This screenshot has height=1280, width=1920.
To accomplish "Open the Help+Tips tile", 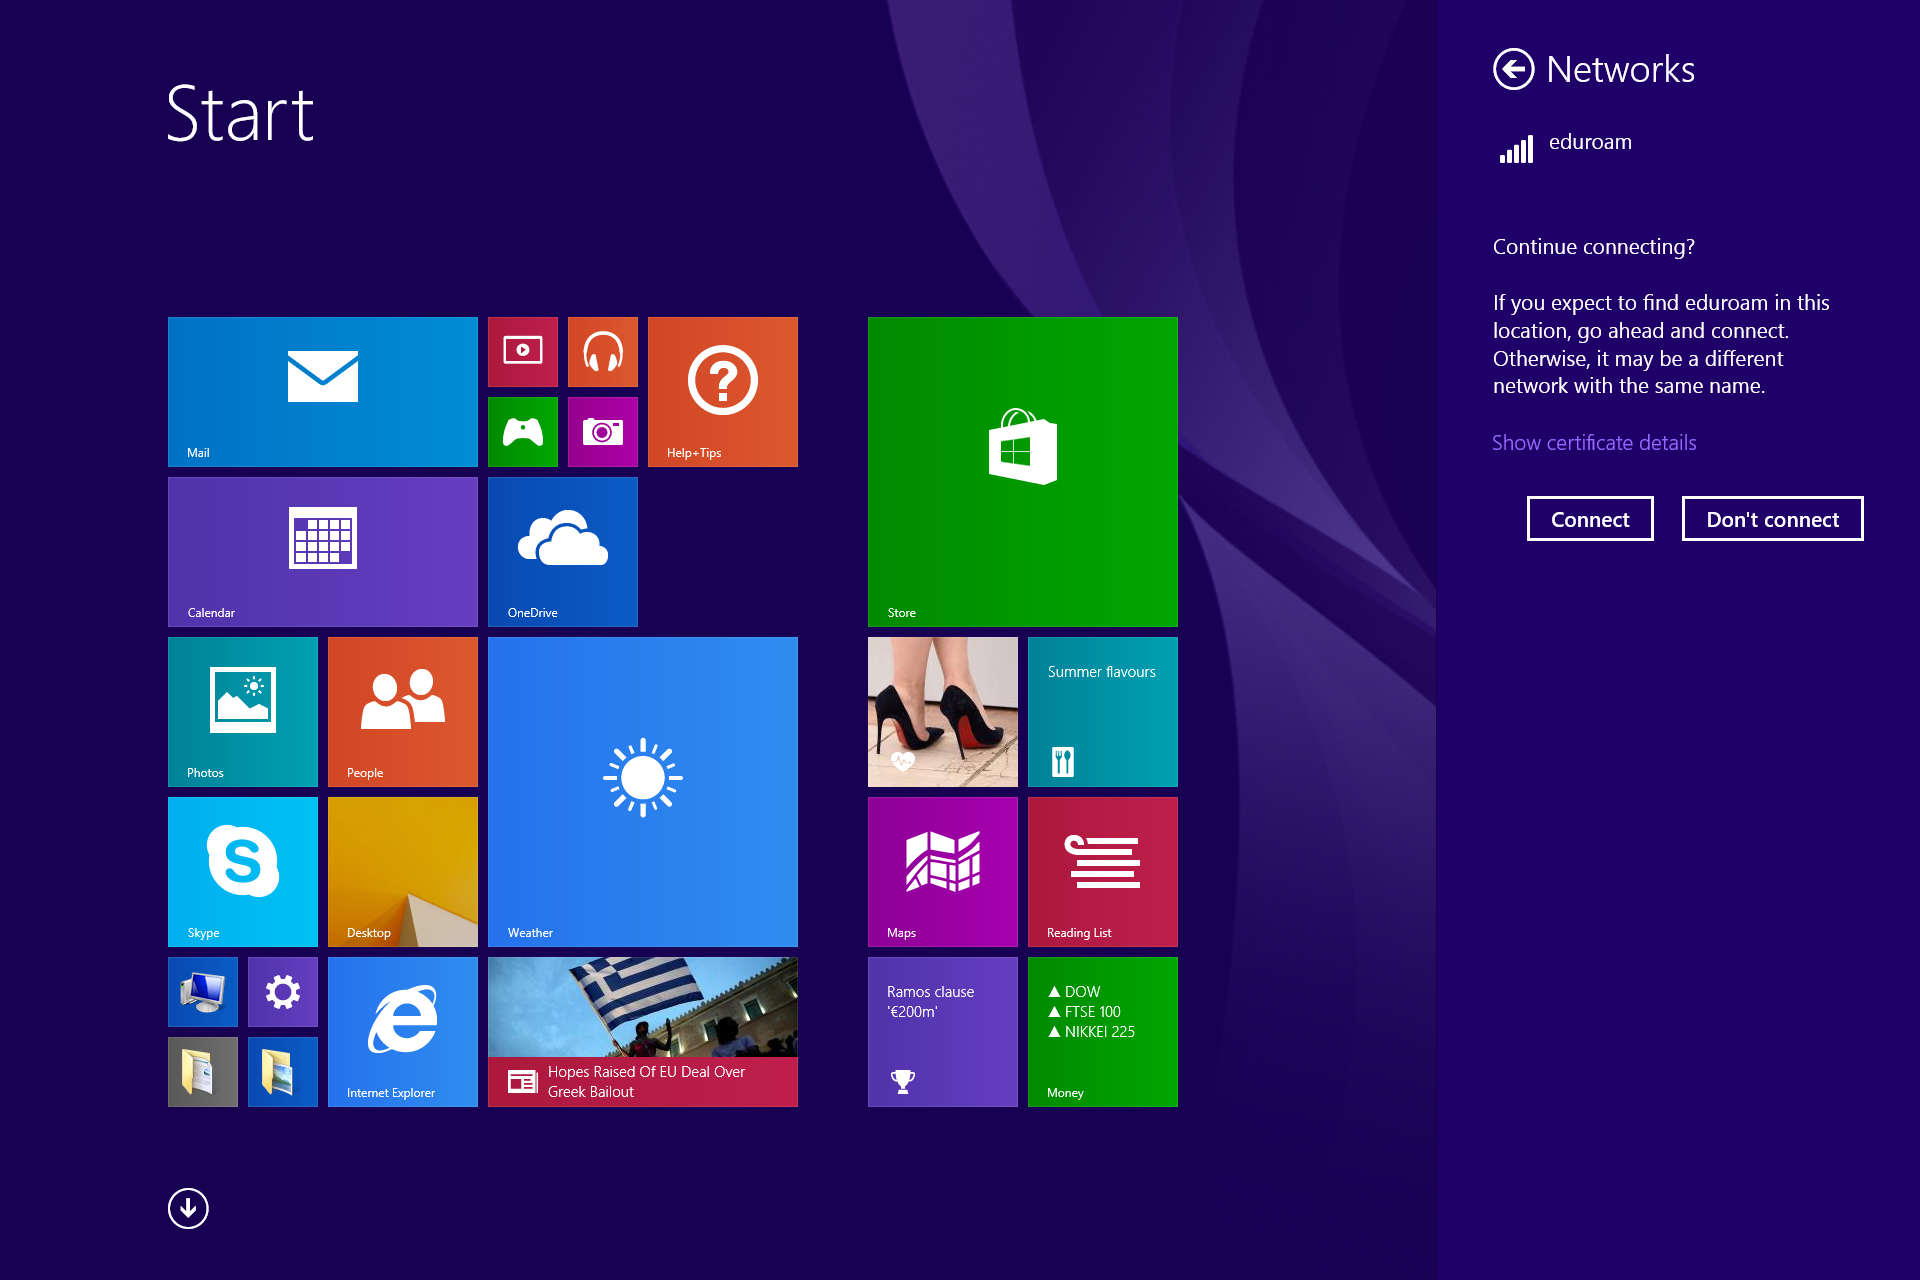I will pyautogui.click(x=723, y=392).
